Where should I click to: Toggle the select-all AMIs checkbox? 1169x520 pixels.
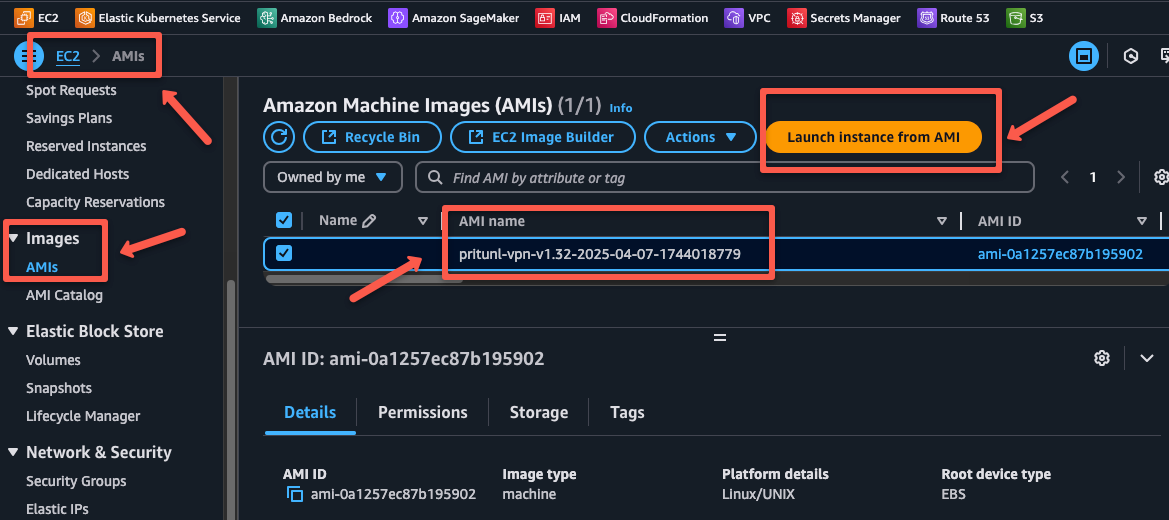coord(284,220)
